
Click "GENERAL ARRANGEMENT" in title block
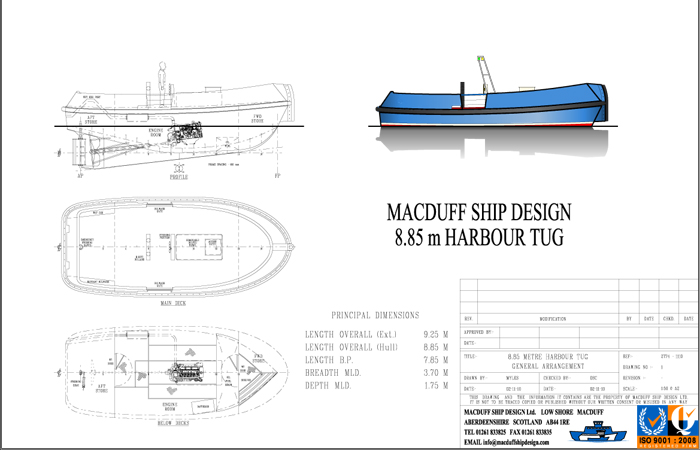548,366
